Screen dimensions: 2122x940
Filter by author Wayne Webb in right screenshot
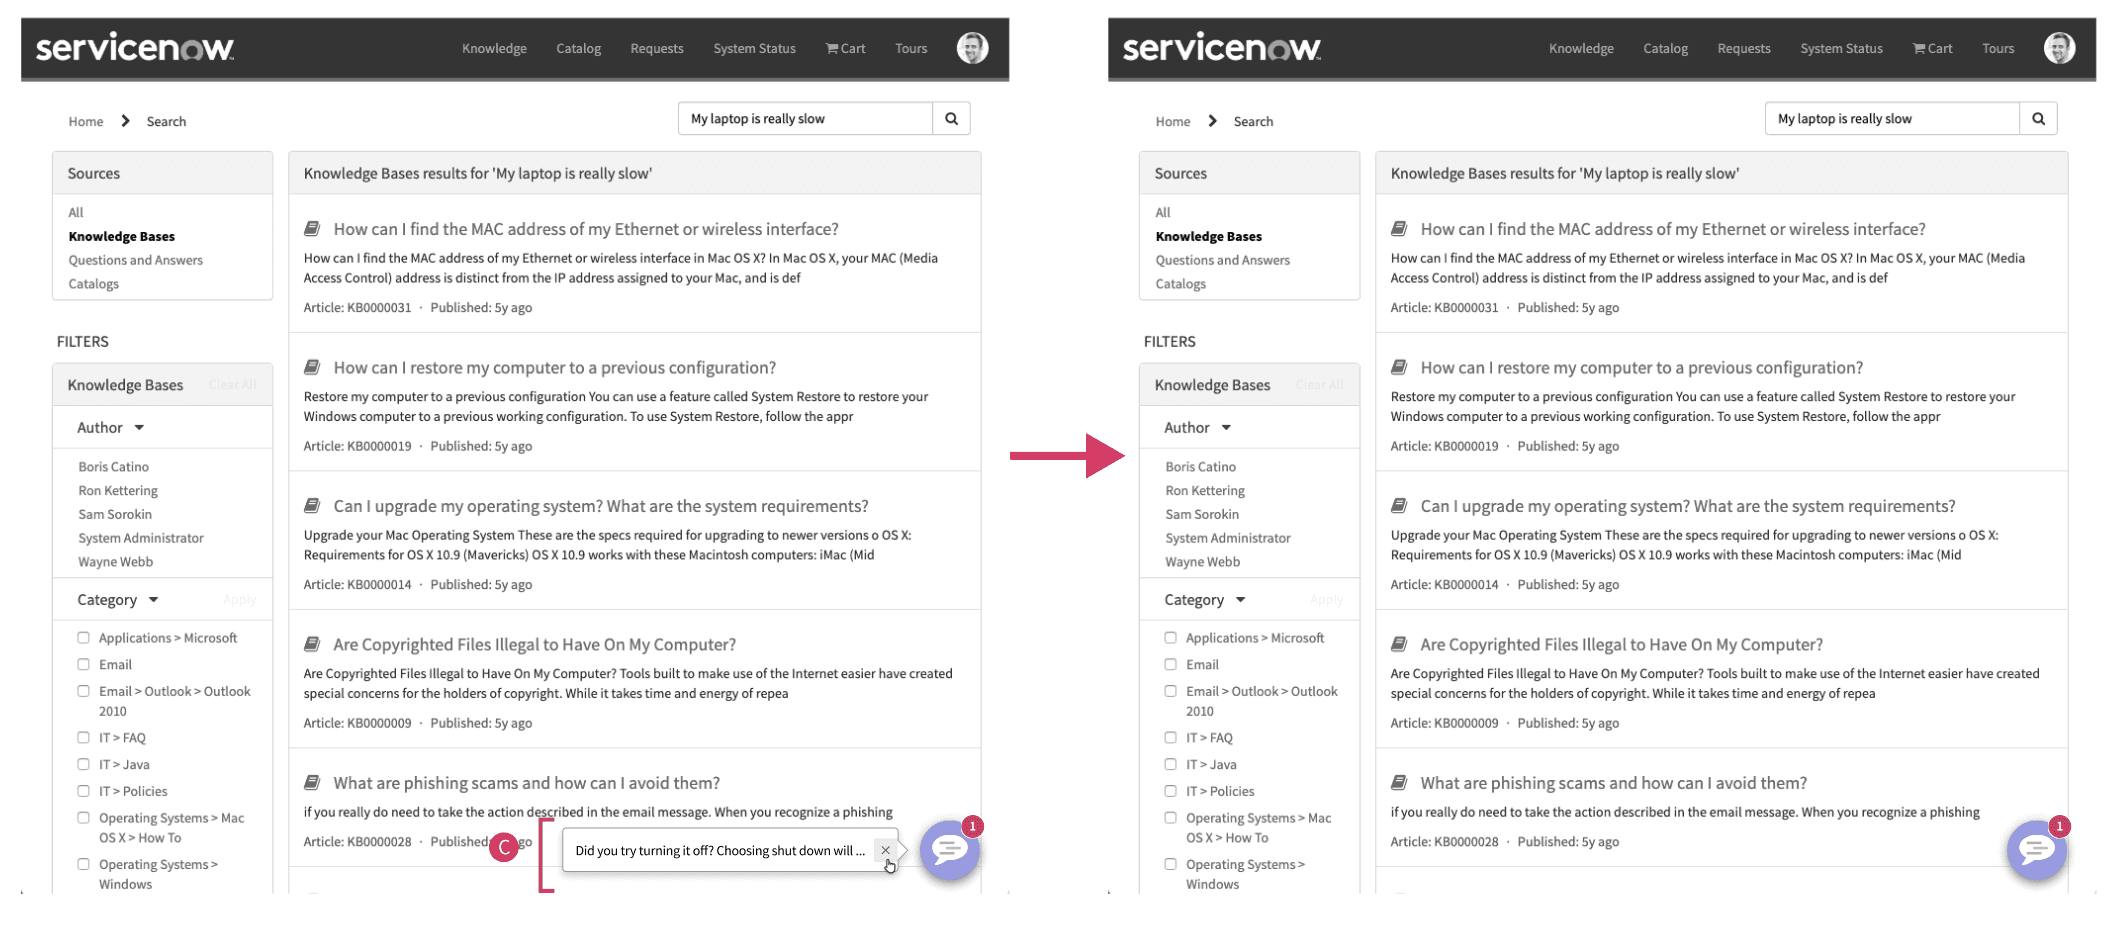tap(1202, 562)
